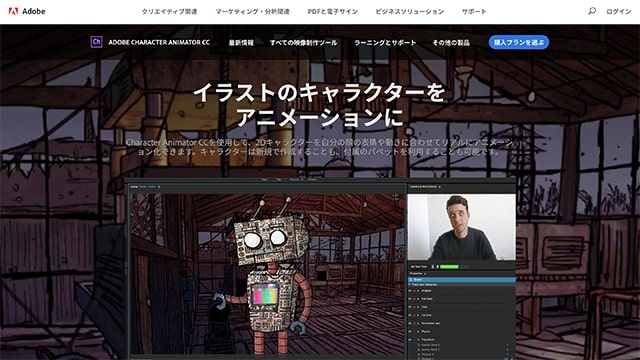Click the green microphone level meter
This screenshot has height=360, width=640.
(x=449, y=267)
